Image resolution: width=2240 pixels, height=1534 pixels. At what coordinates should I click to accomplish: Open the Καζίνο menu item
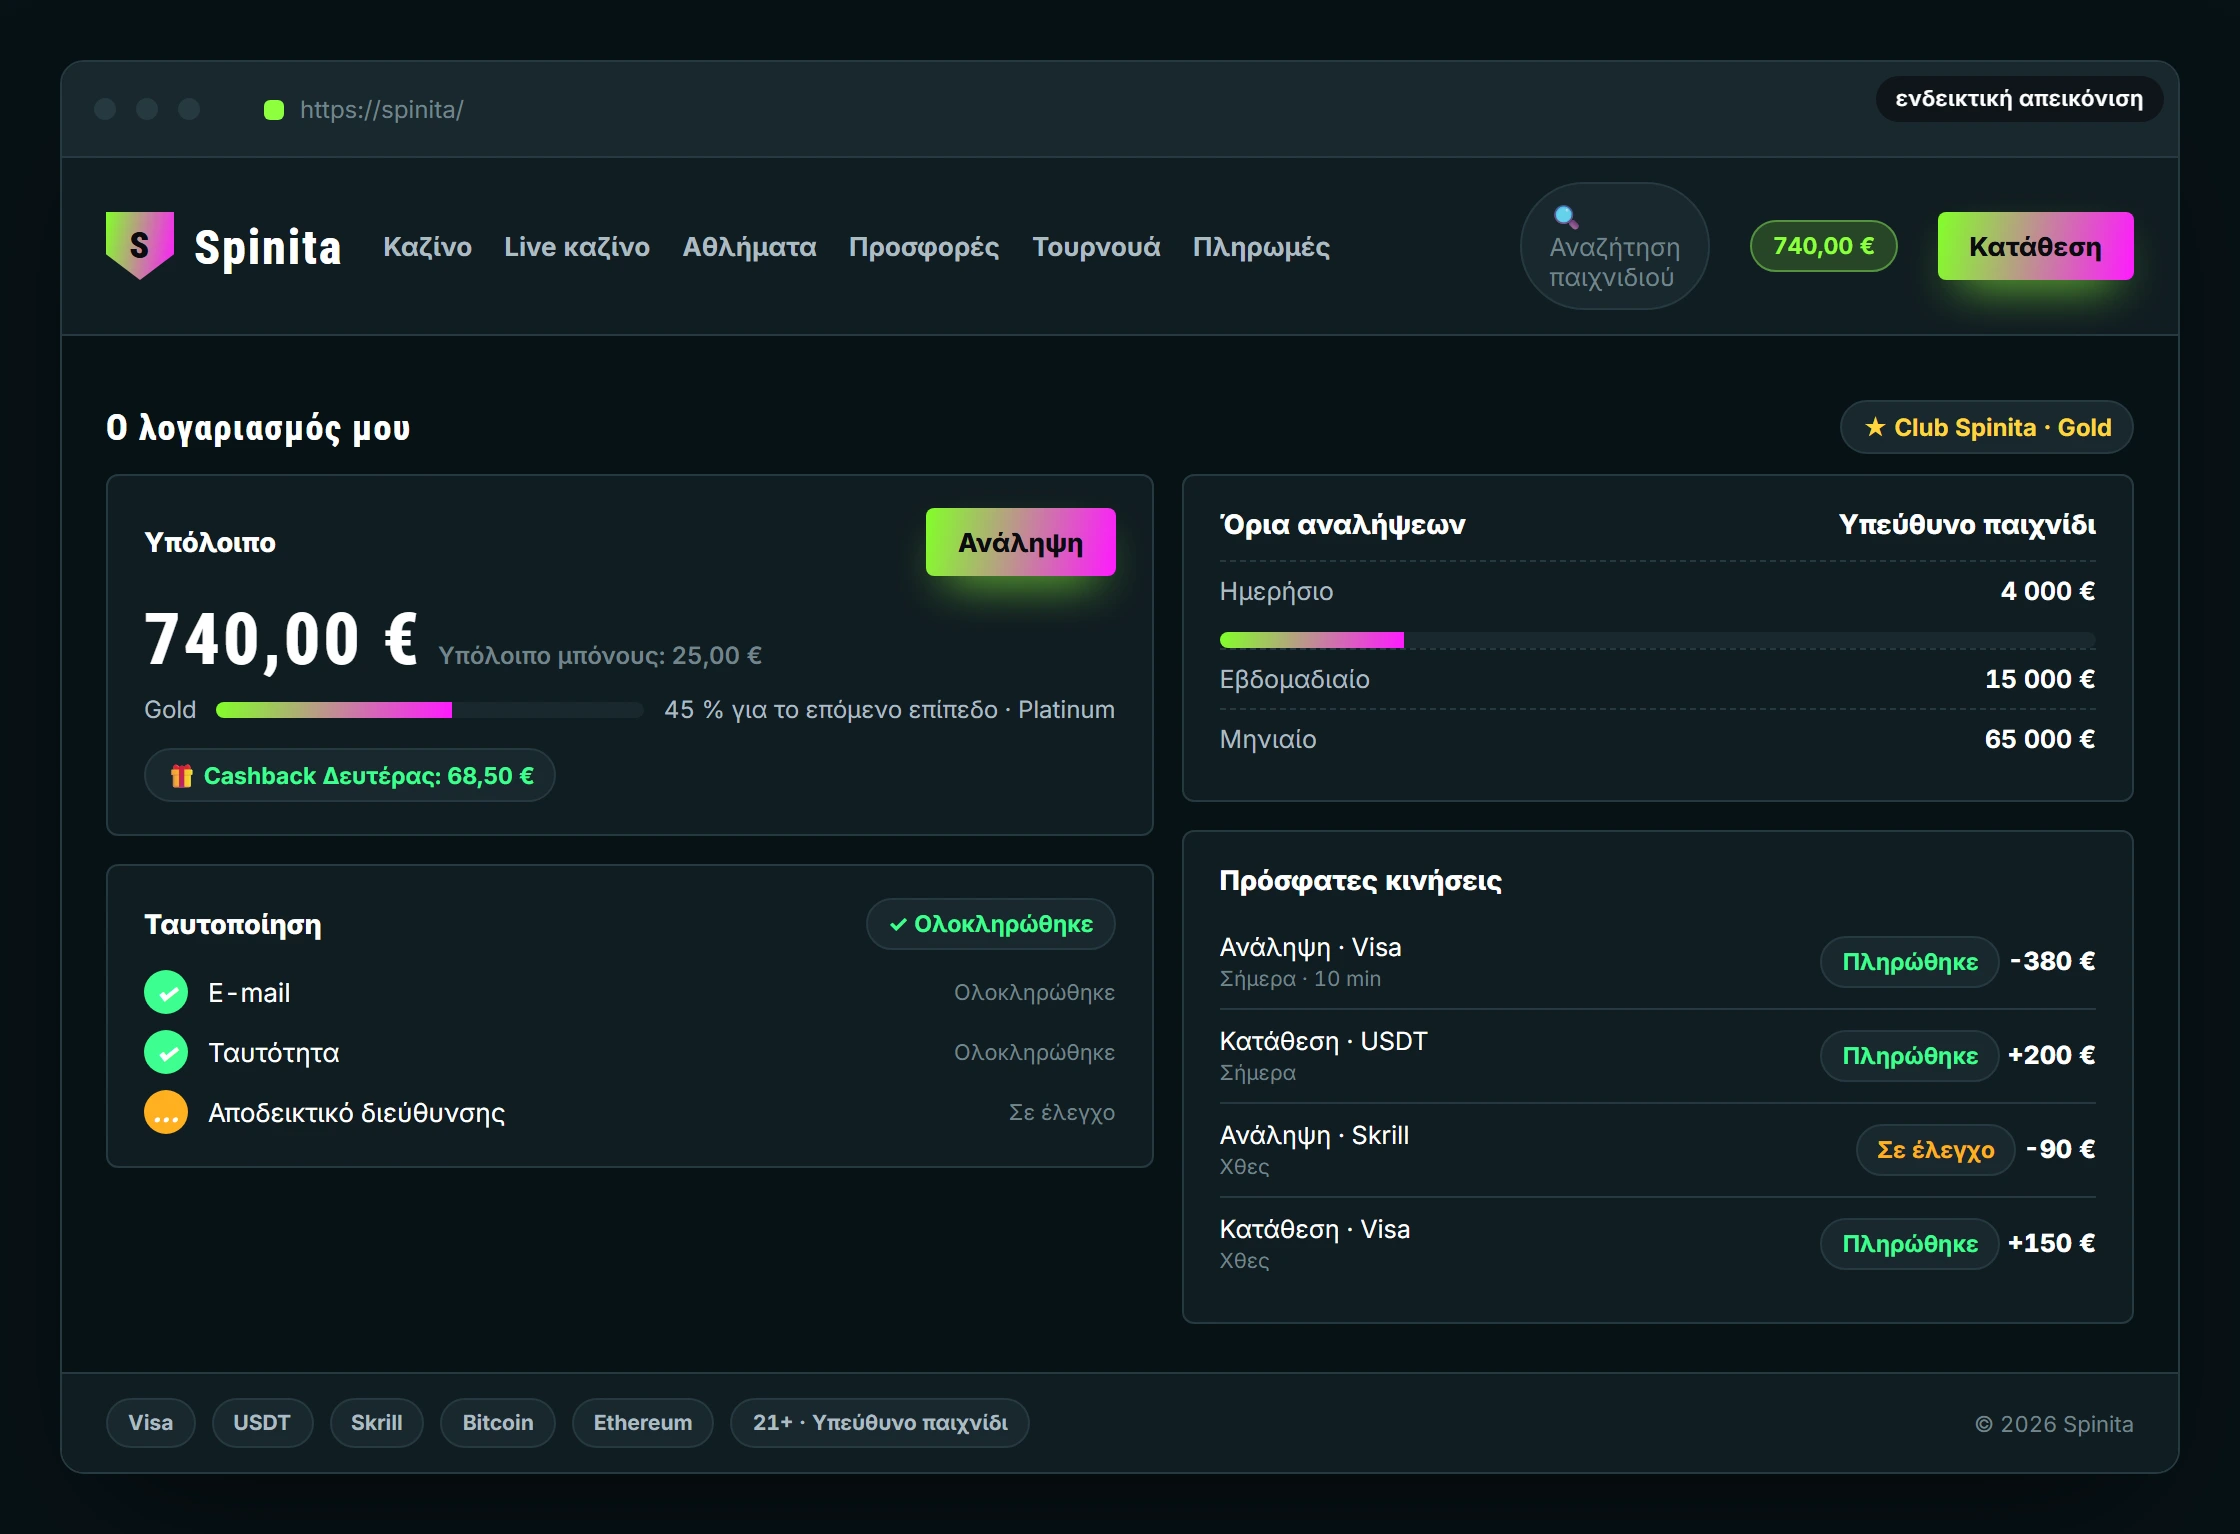point(427,247)
